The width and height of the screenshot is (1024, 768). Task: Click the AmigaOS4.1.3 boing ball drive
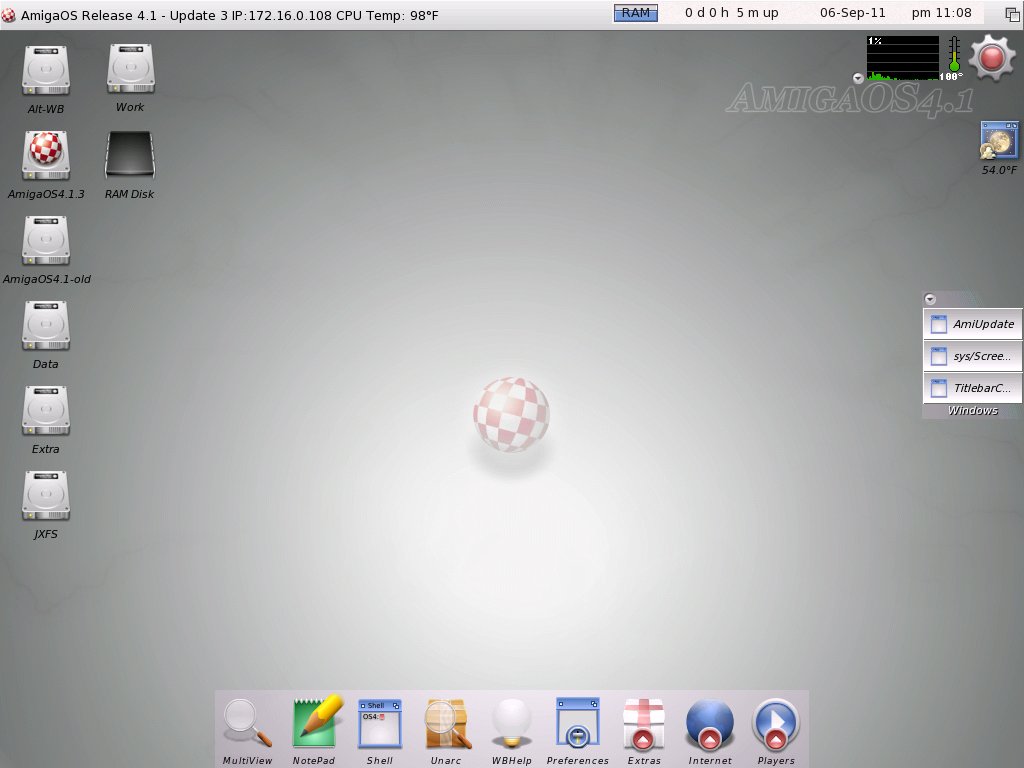(x=46, y=155)
